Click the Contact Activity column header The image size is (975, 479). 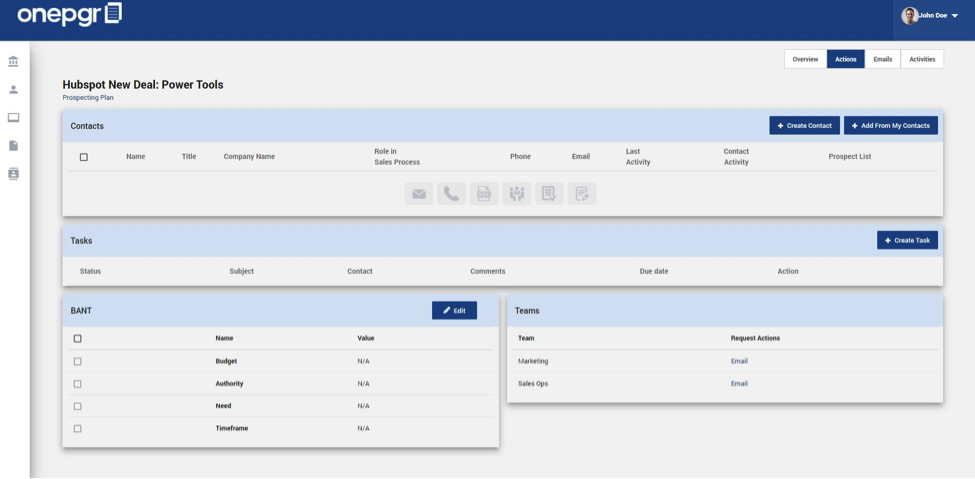tap(736, 157)
